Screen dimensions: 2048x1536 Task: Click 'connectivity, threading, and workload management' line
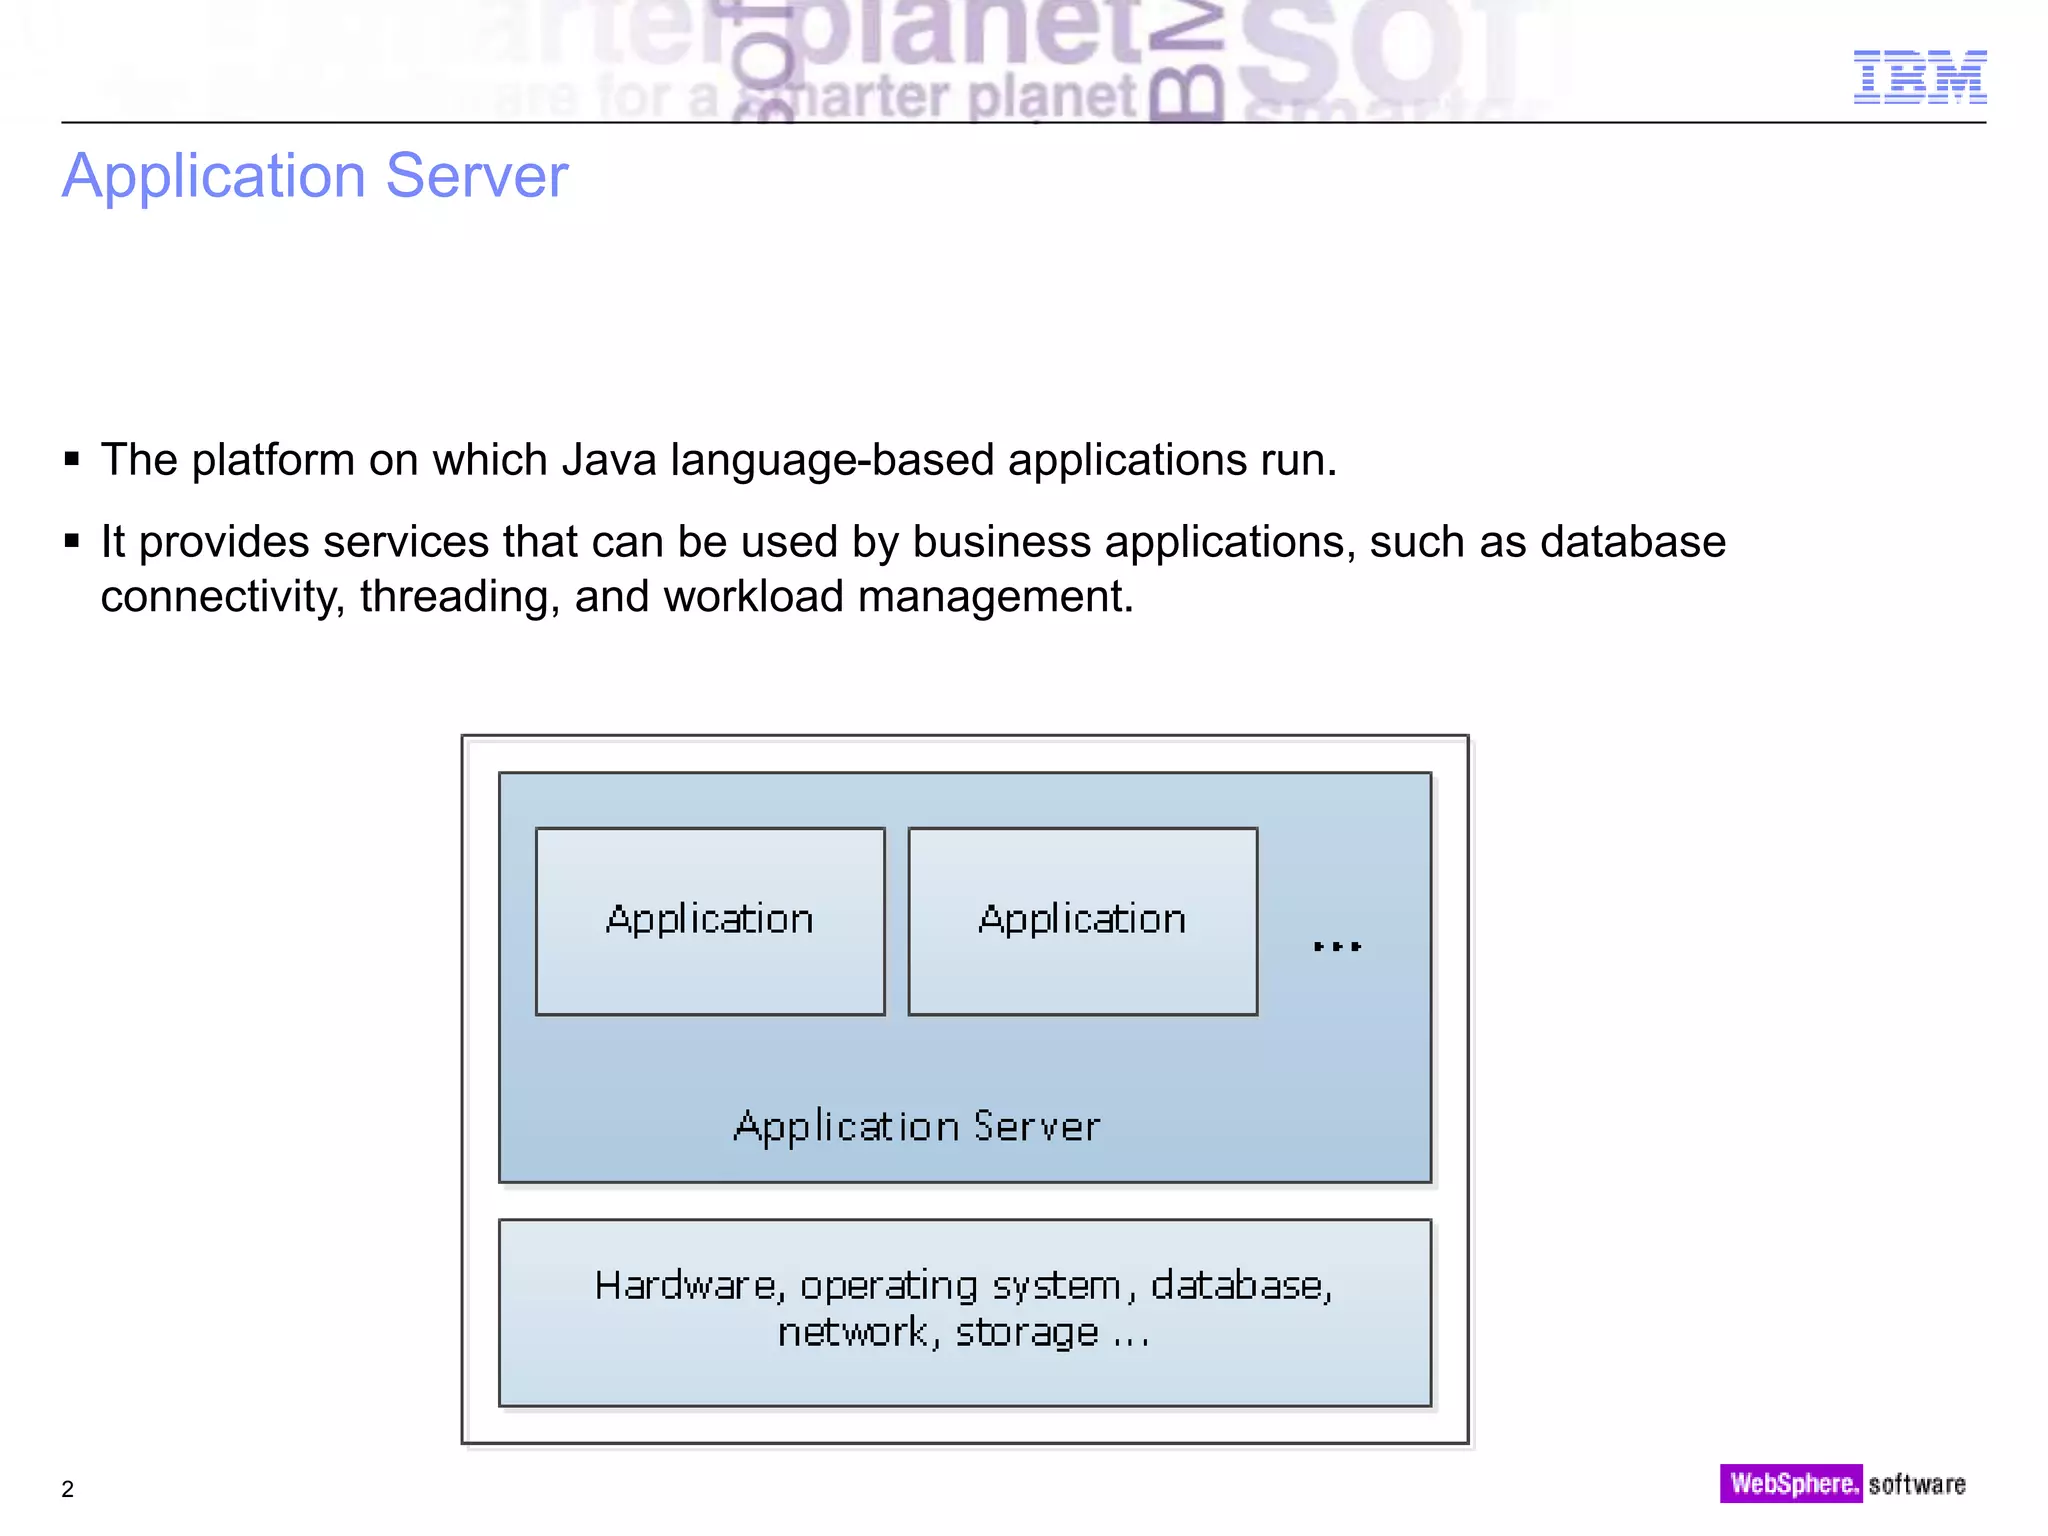point(617,597)
